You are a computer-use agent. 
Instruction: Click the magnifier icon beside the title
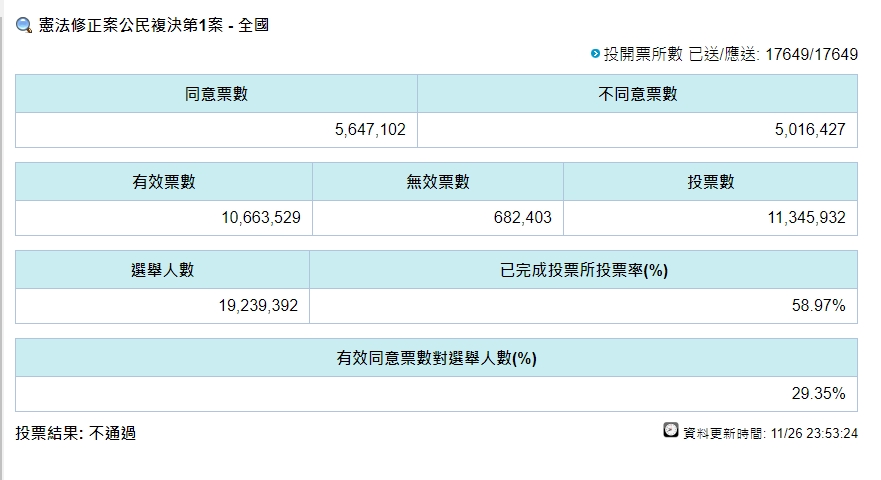tap(24, 25)
